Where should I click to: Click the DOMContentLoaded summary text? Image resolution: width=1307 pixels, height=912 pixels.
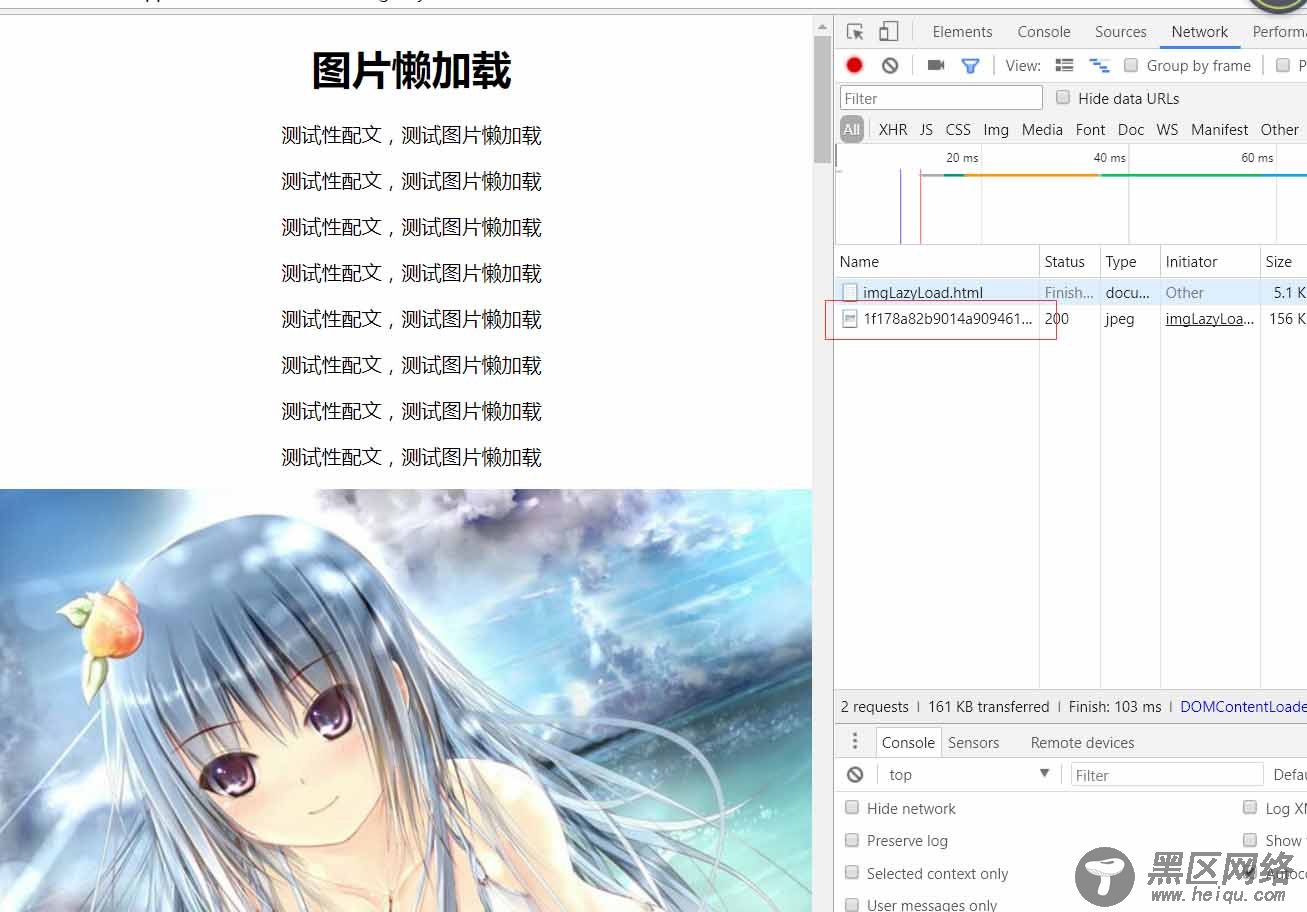(1243, 707)
